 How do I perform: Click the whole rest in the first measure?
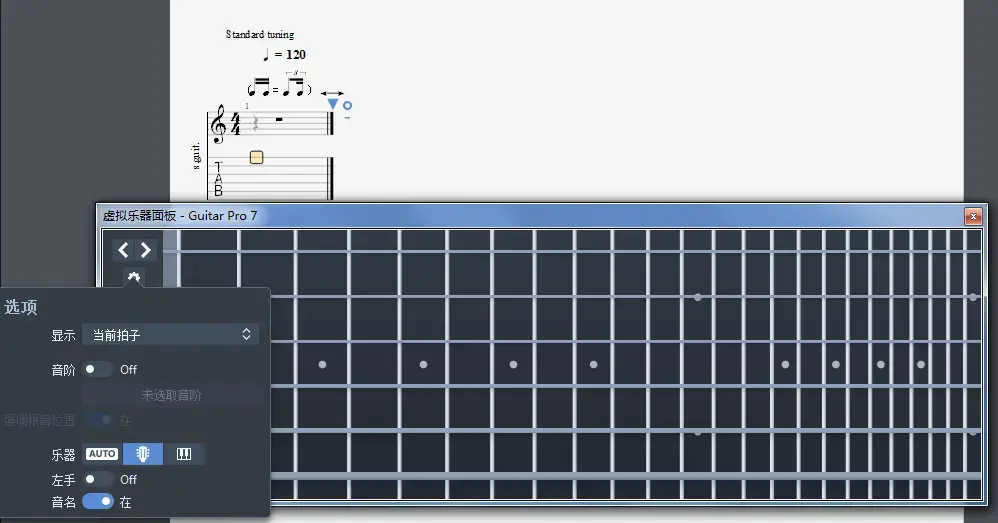point(279,119)
